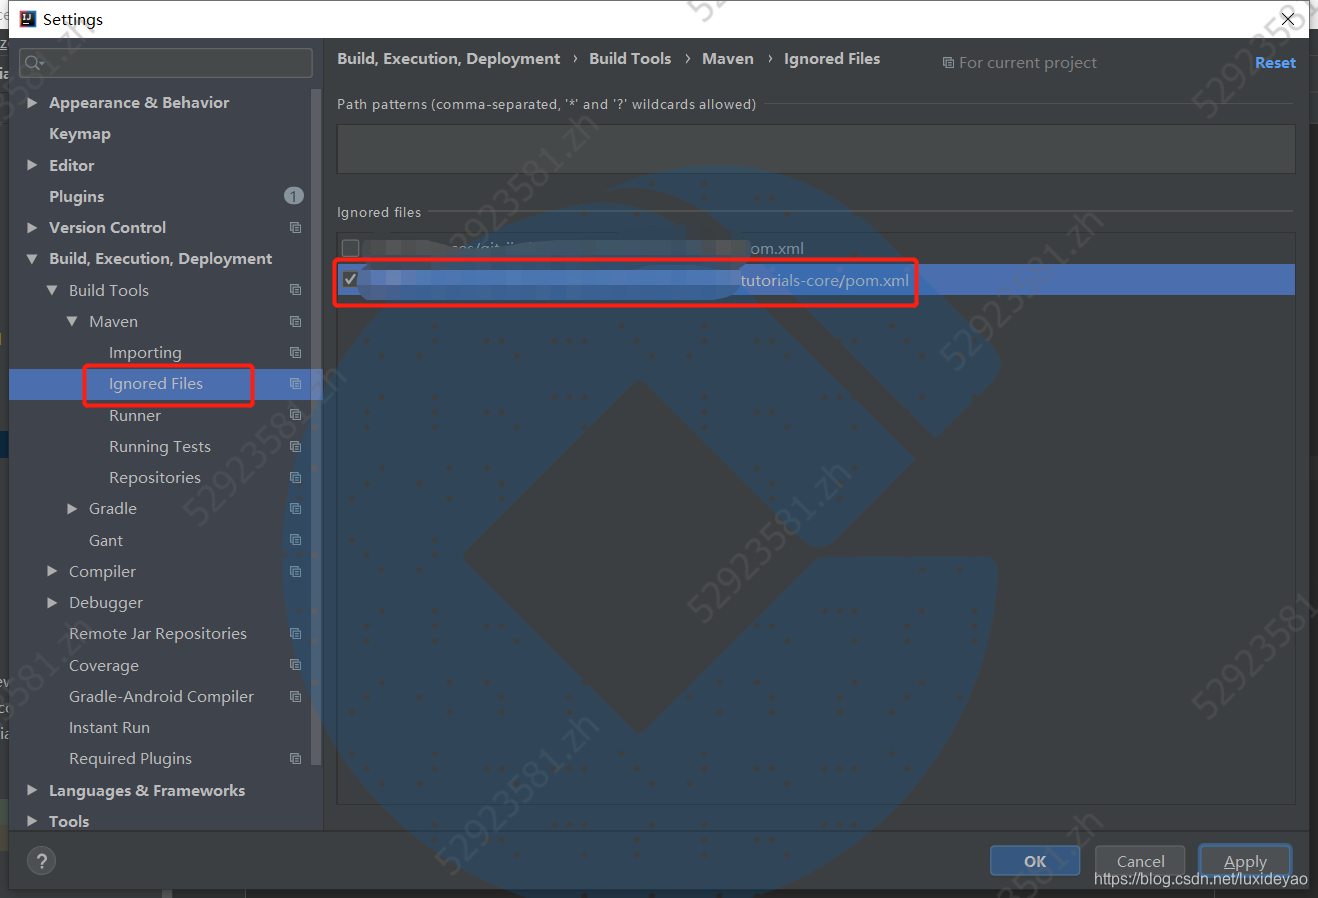The image size is (1318, 898).
Task: Click the OK button
Action: (1035, 861)
